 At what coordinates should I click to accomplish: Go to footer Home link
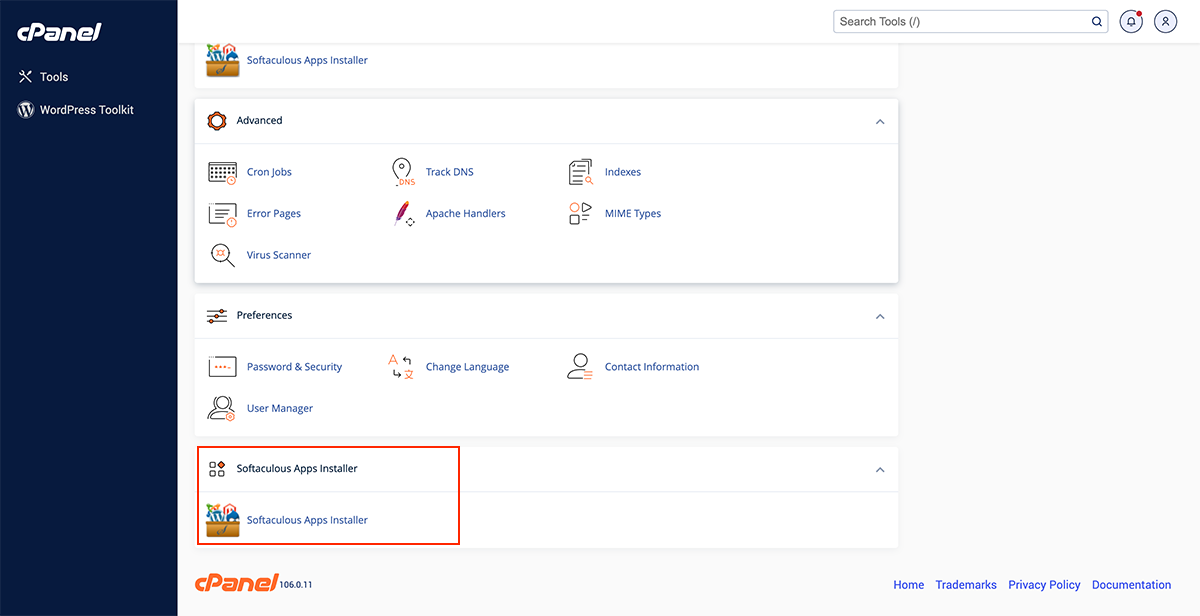[909, 585]
